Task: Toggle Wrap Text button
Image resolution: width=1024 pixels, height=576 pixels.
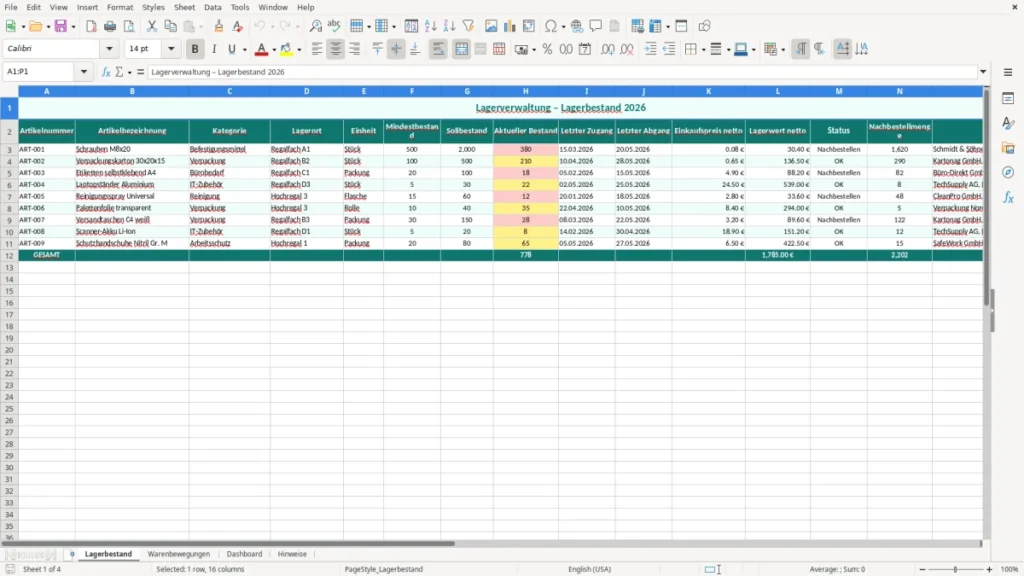Action: point(438,49)
